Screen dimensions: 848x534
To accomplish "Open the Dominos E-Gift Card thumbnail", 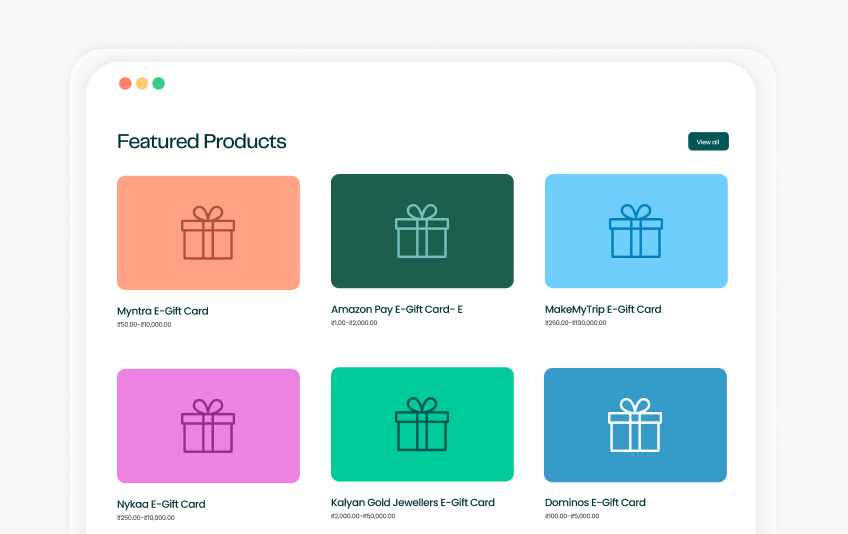I will (x=635, y=425).
